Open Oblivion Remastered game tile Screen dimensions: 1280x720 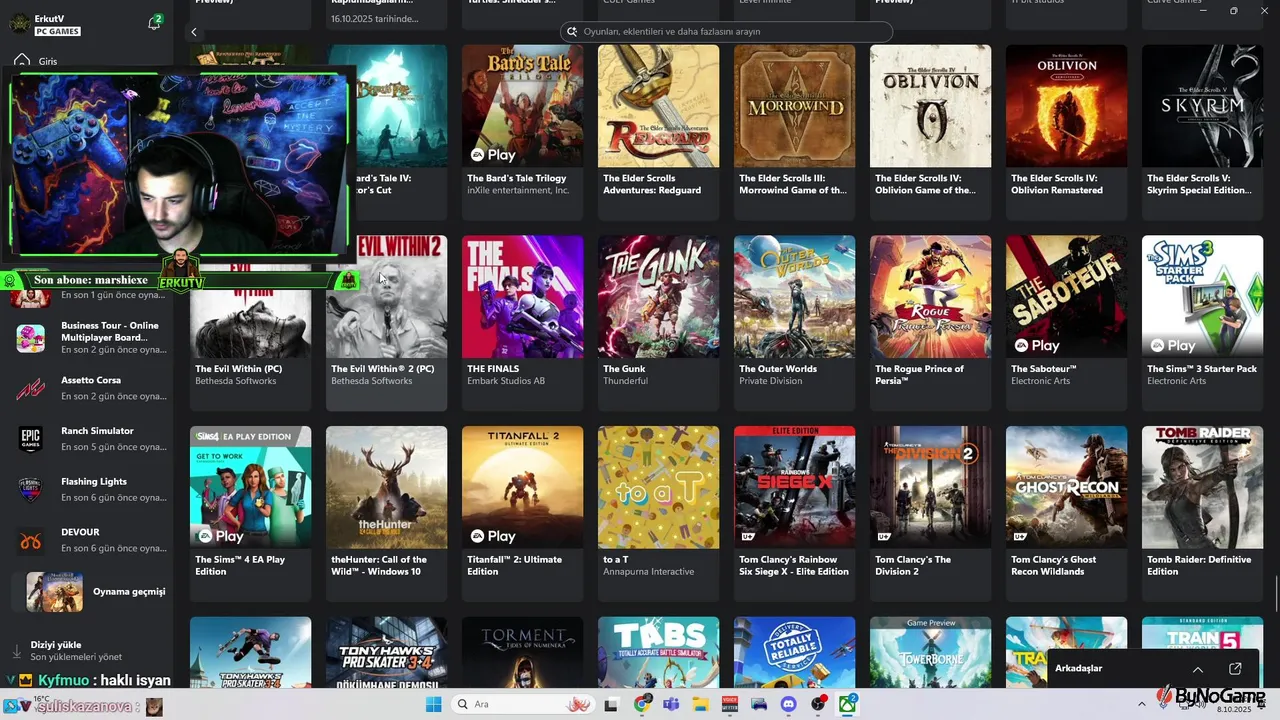click(1066, 132)
